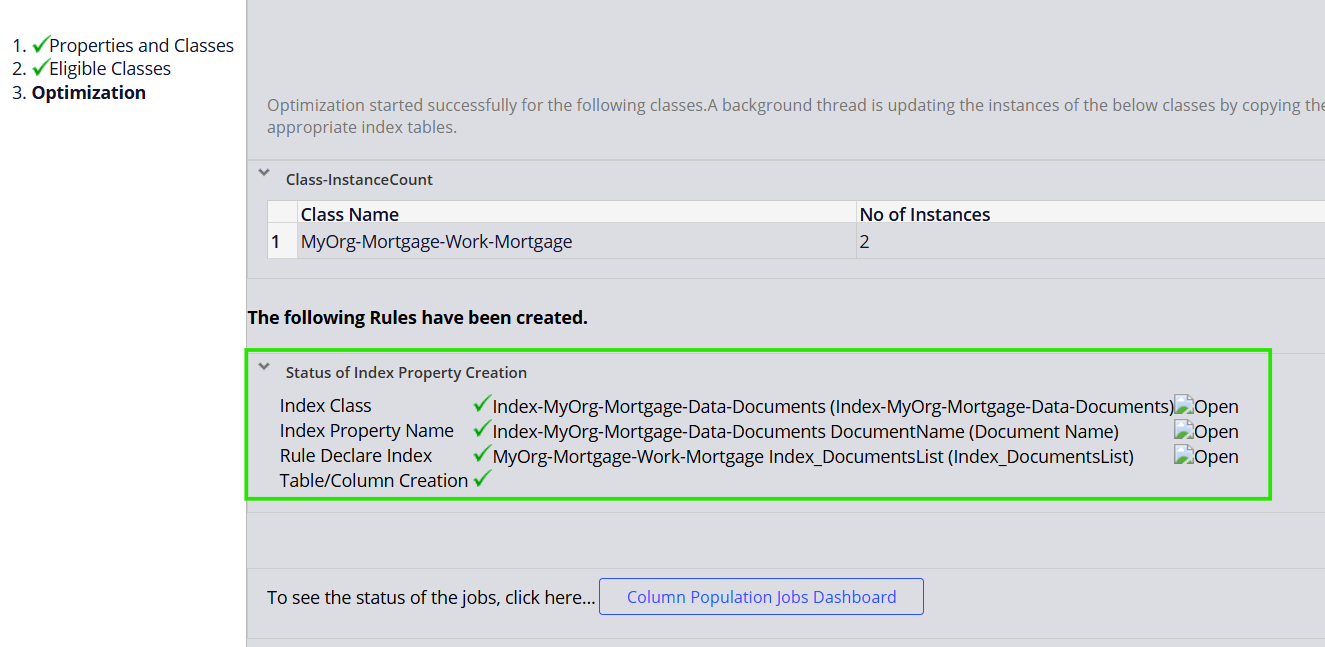Click the checkmark beside Rule Declare Index status
1325x647 pixels.
[482, 454]
